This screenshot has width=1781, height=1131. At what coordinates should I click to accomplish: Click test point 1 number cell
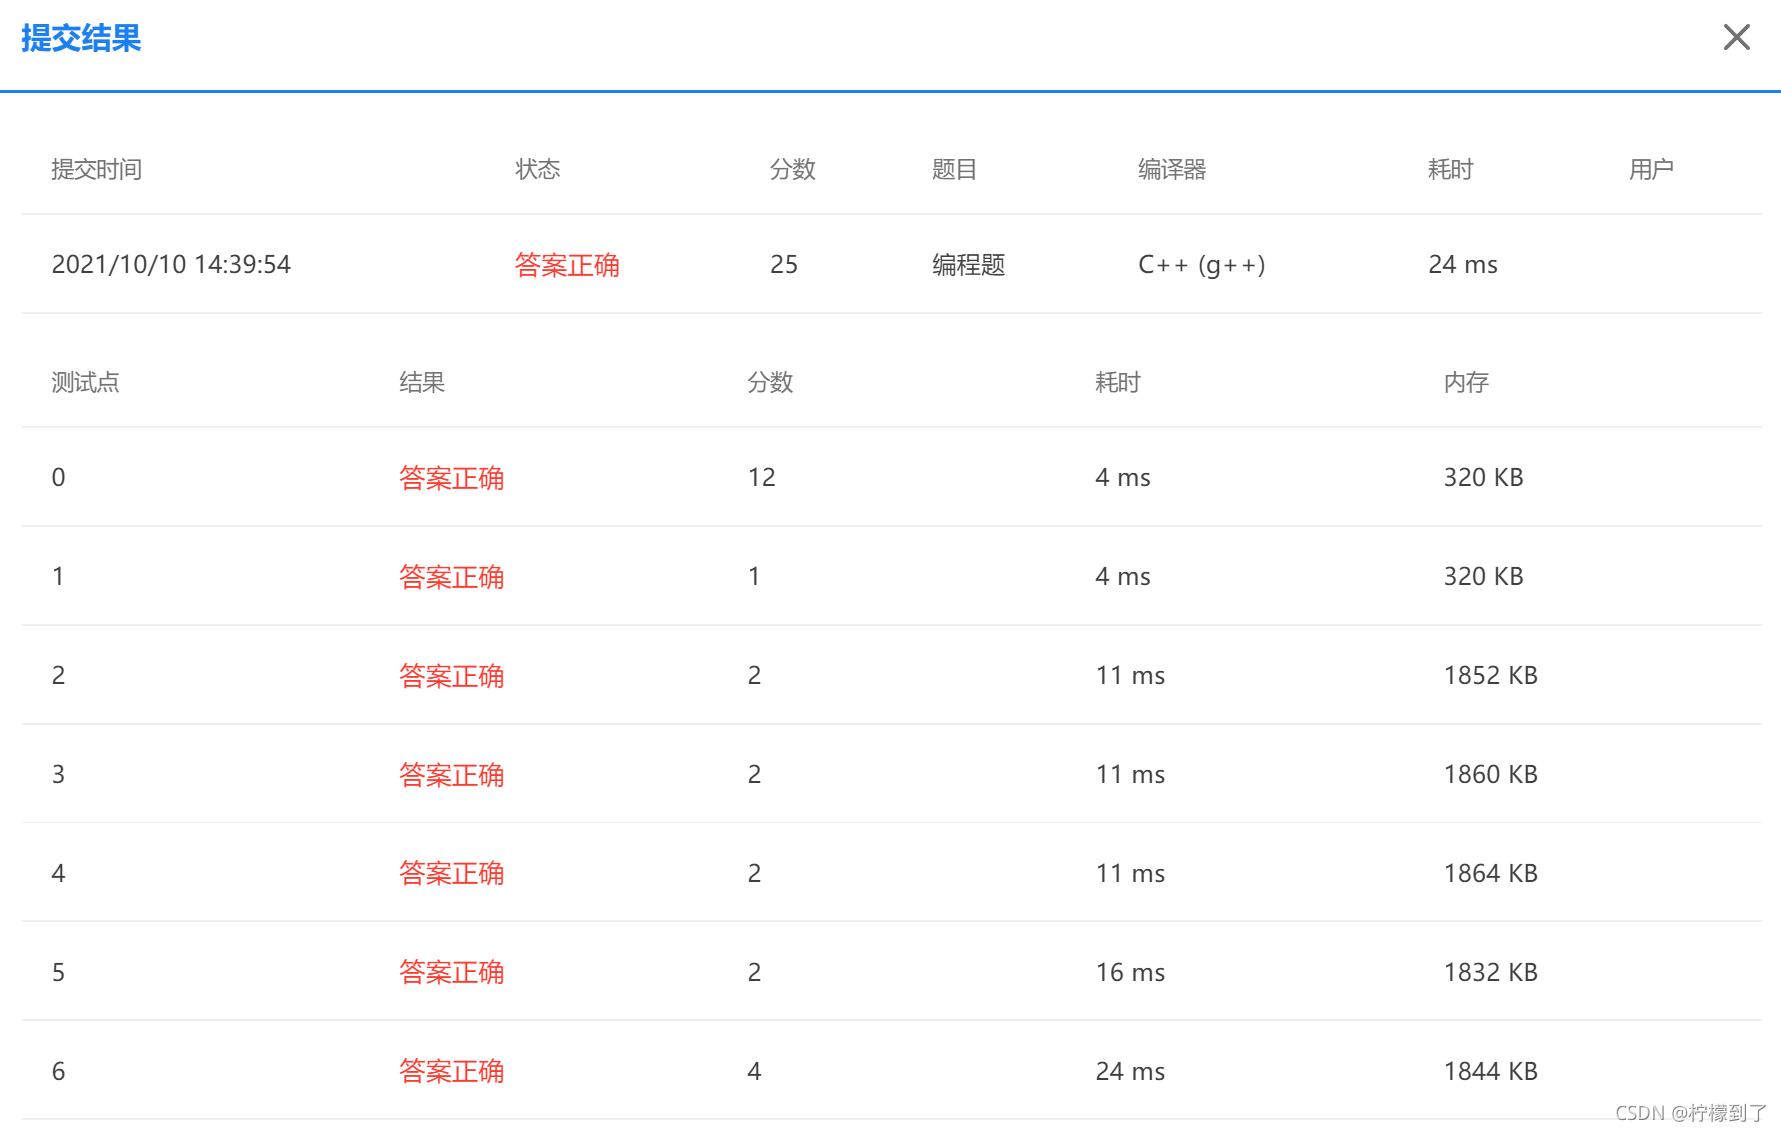point(58,577)
